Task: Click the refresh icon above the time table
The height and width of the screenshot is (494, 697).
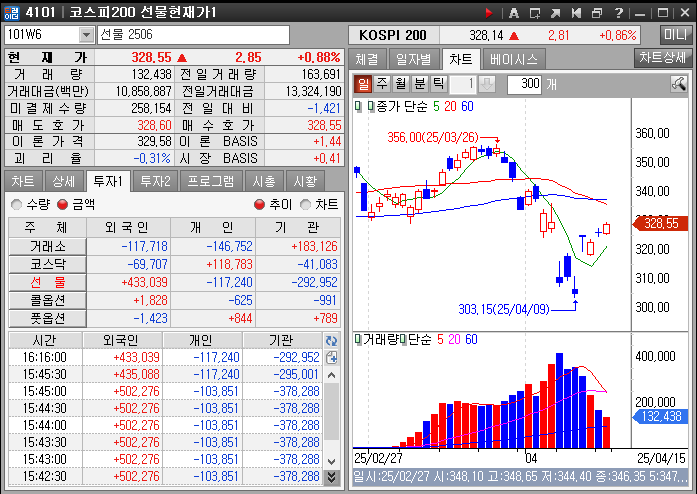Action: tap(332, 341)
